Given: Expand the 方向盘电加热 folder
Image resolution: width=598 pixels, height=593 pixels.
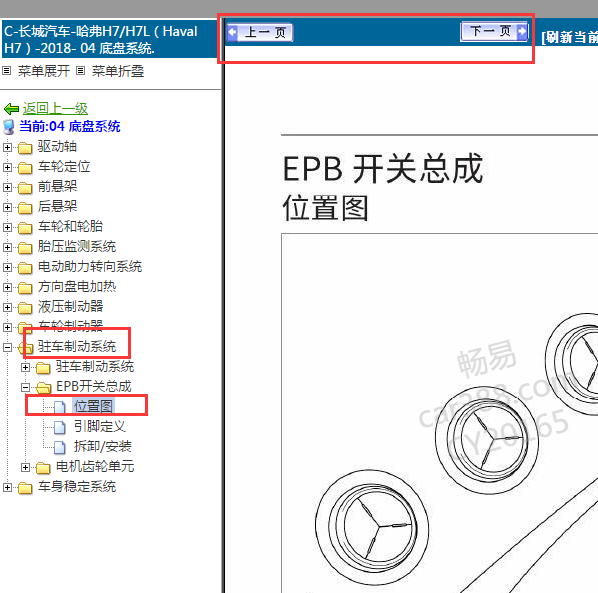Looking at the screenshot, I should [x=7, y=287].
